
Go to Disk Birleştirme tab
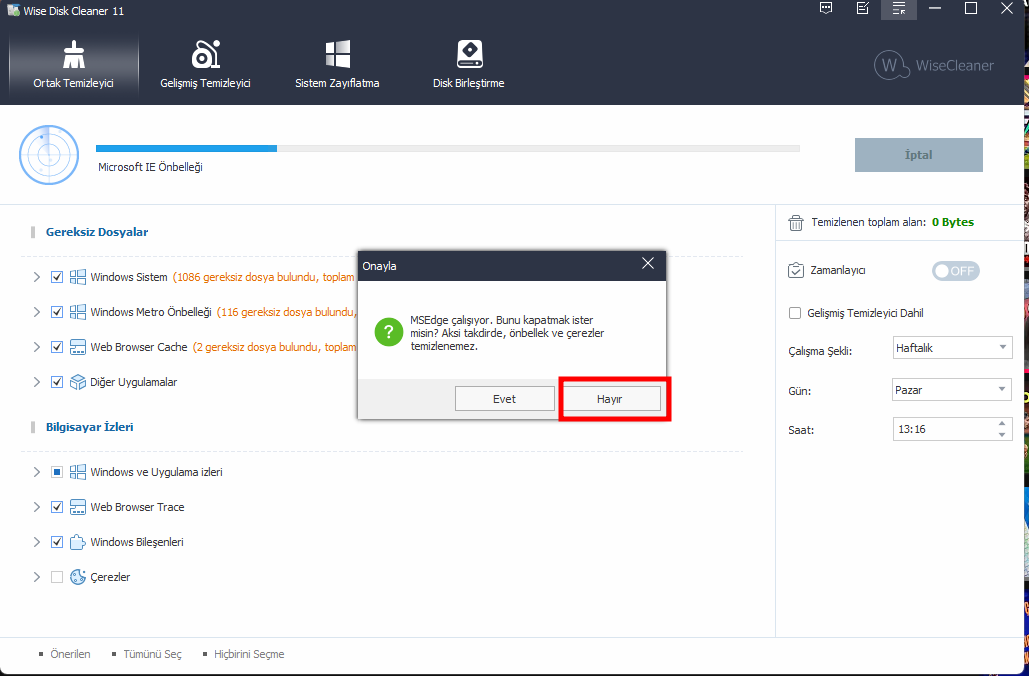pos(469,64)
